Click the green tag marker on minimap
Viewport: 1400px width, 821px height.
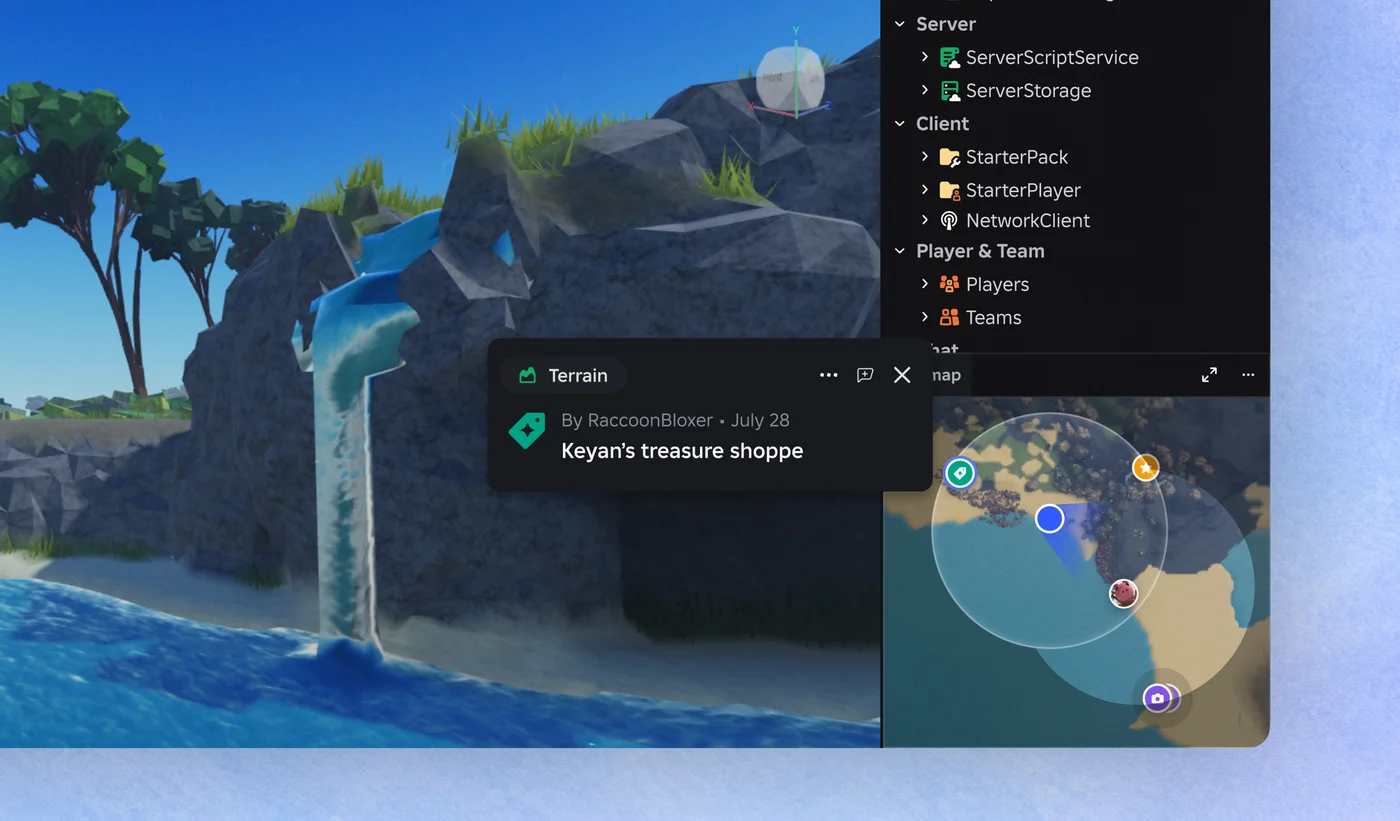[x=960, y=472]
